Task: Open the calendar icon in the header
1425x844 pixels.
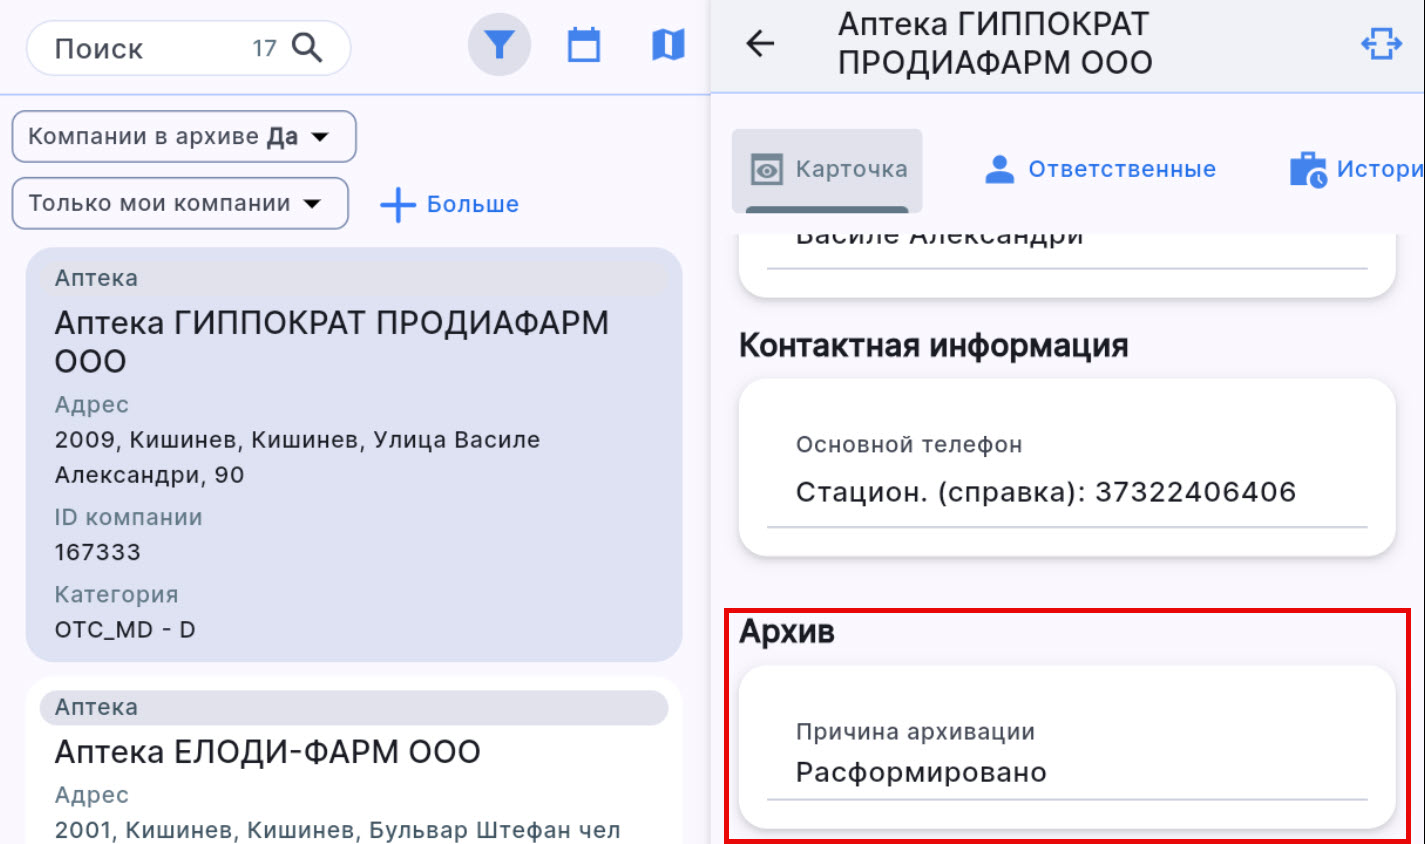Action: [584, 43]
